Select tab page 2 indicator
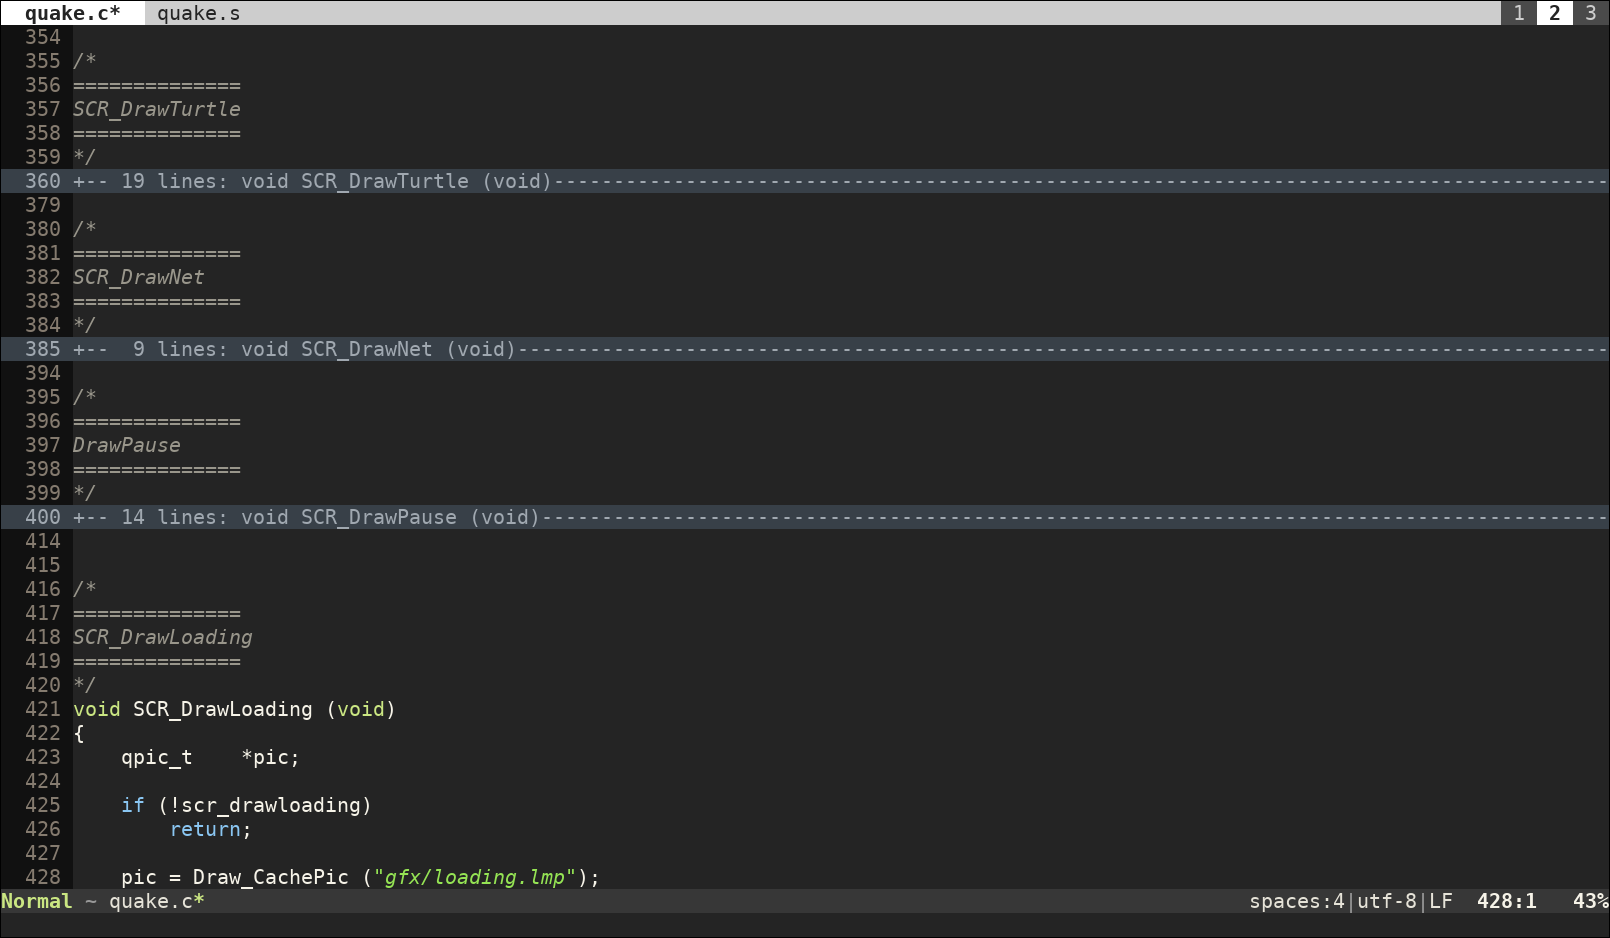This screenshot has width=1610, height=938. coord(1555,13)
